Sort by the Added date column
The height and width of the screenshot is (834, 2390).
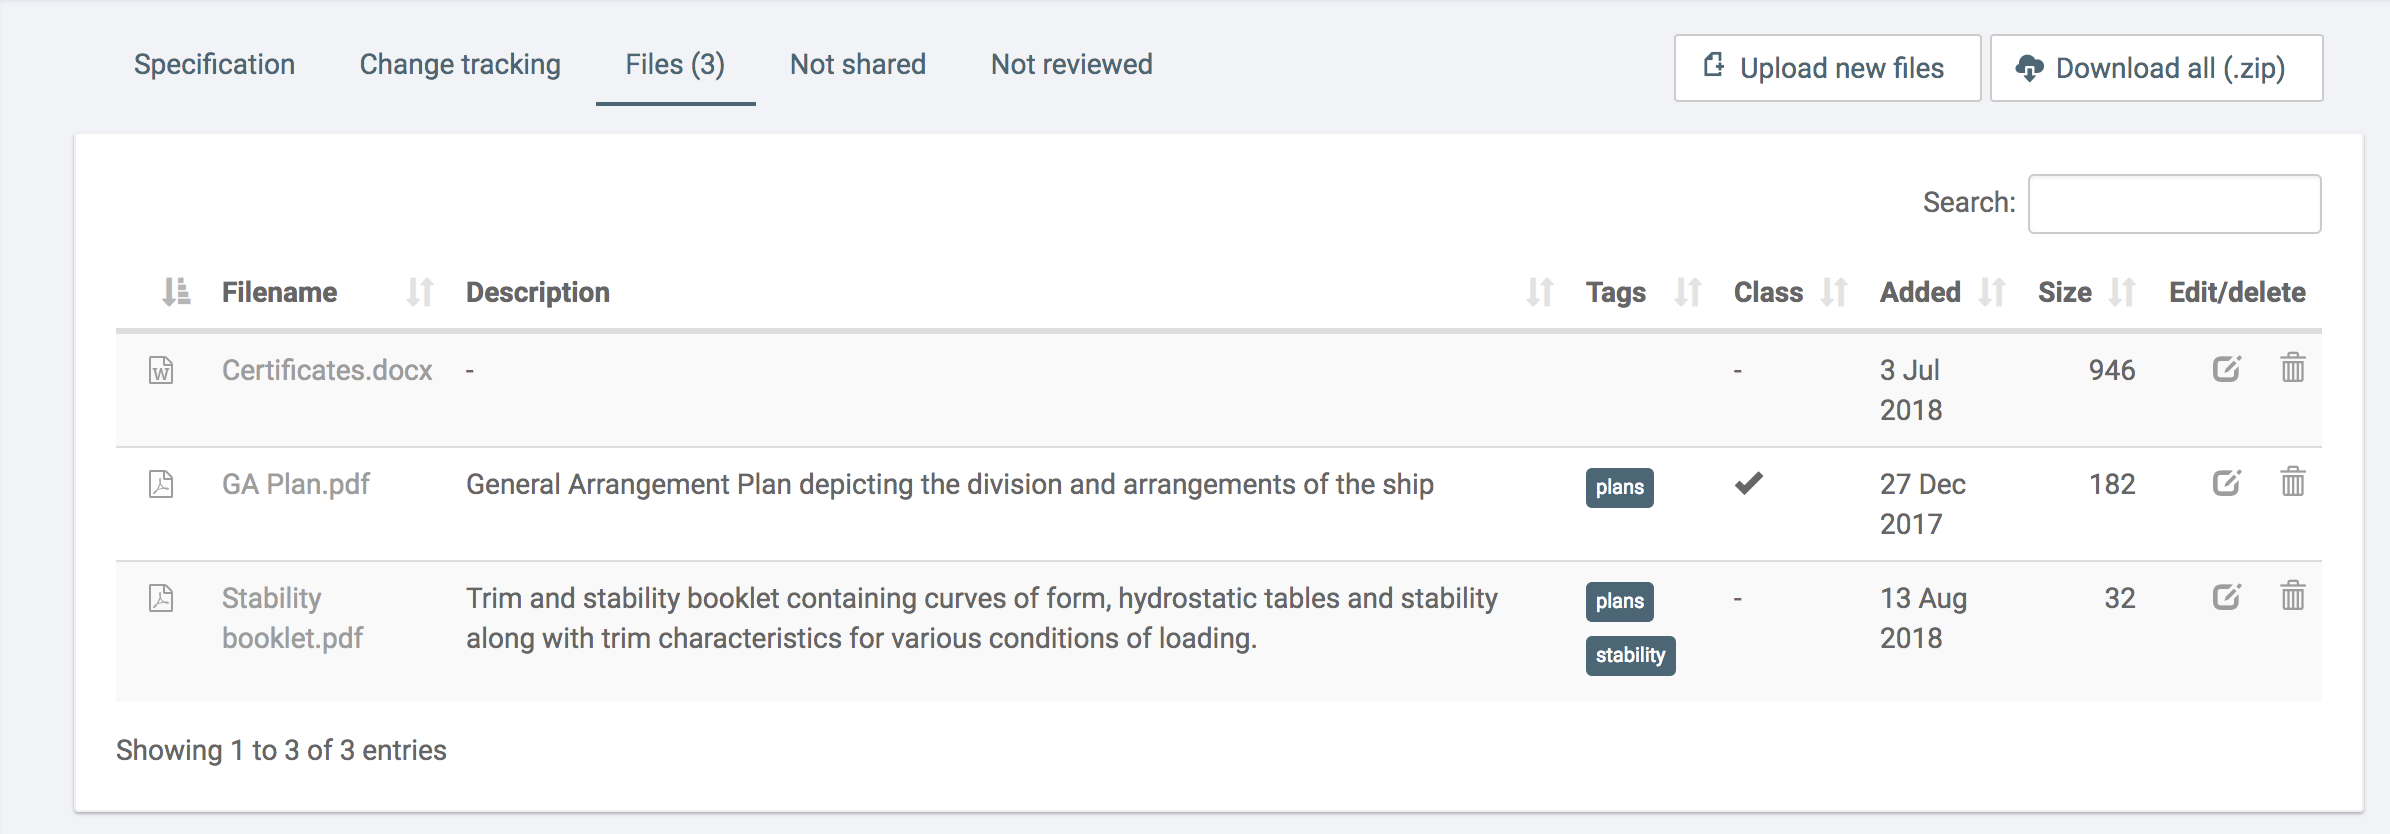1920,292
